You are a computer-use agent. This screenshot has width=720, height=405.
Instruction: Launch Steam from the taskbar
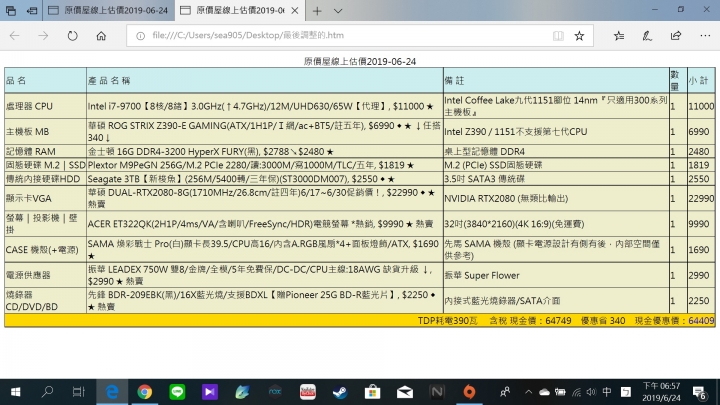tap(340, 392)
